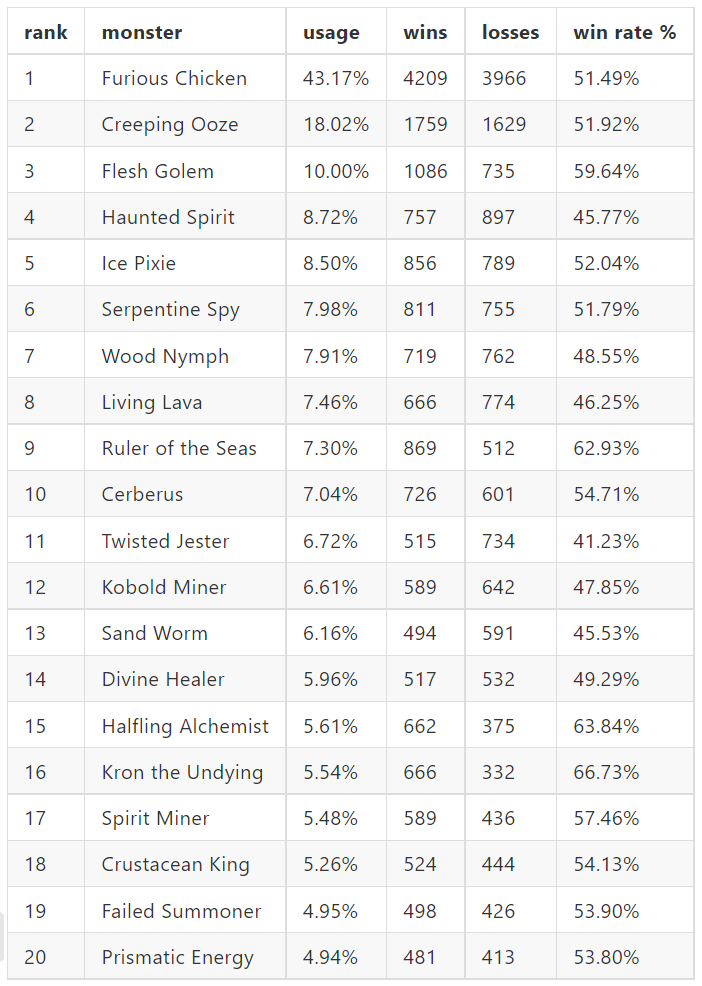Select the Creeping Ooze row name
Viewport: 702px width, 986px height.
(170, 125)
